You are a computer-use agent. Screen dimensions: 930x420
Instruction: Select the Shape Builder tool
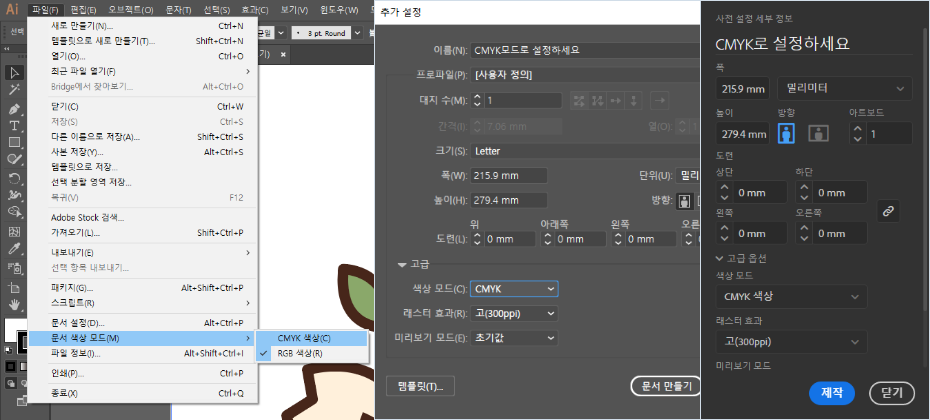[15, 211]
